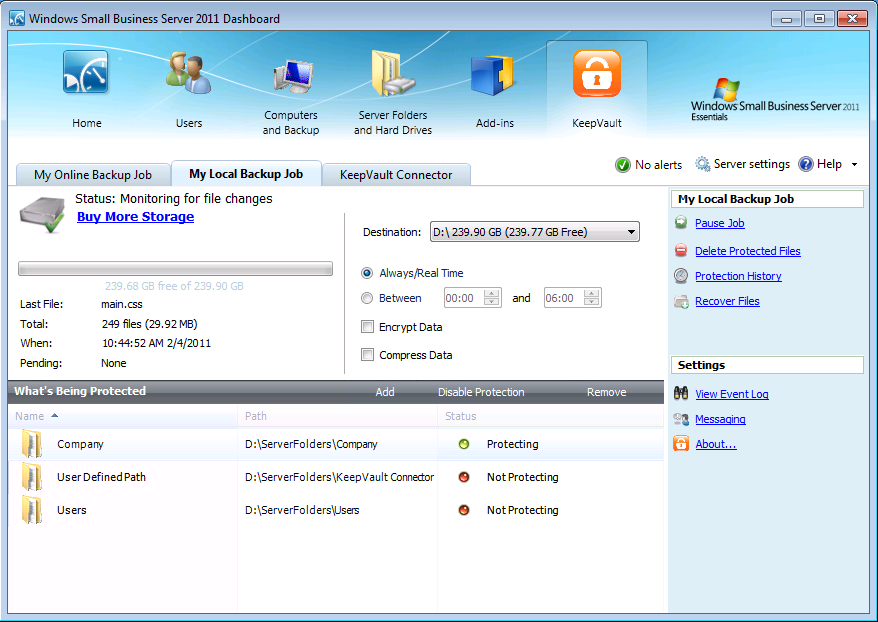878x622 pixels.
Task: Click the Protection History clock icon
Action: pos(681,275)
